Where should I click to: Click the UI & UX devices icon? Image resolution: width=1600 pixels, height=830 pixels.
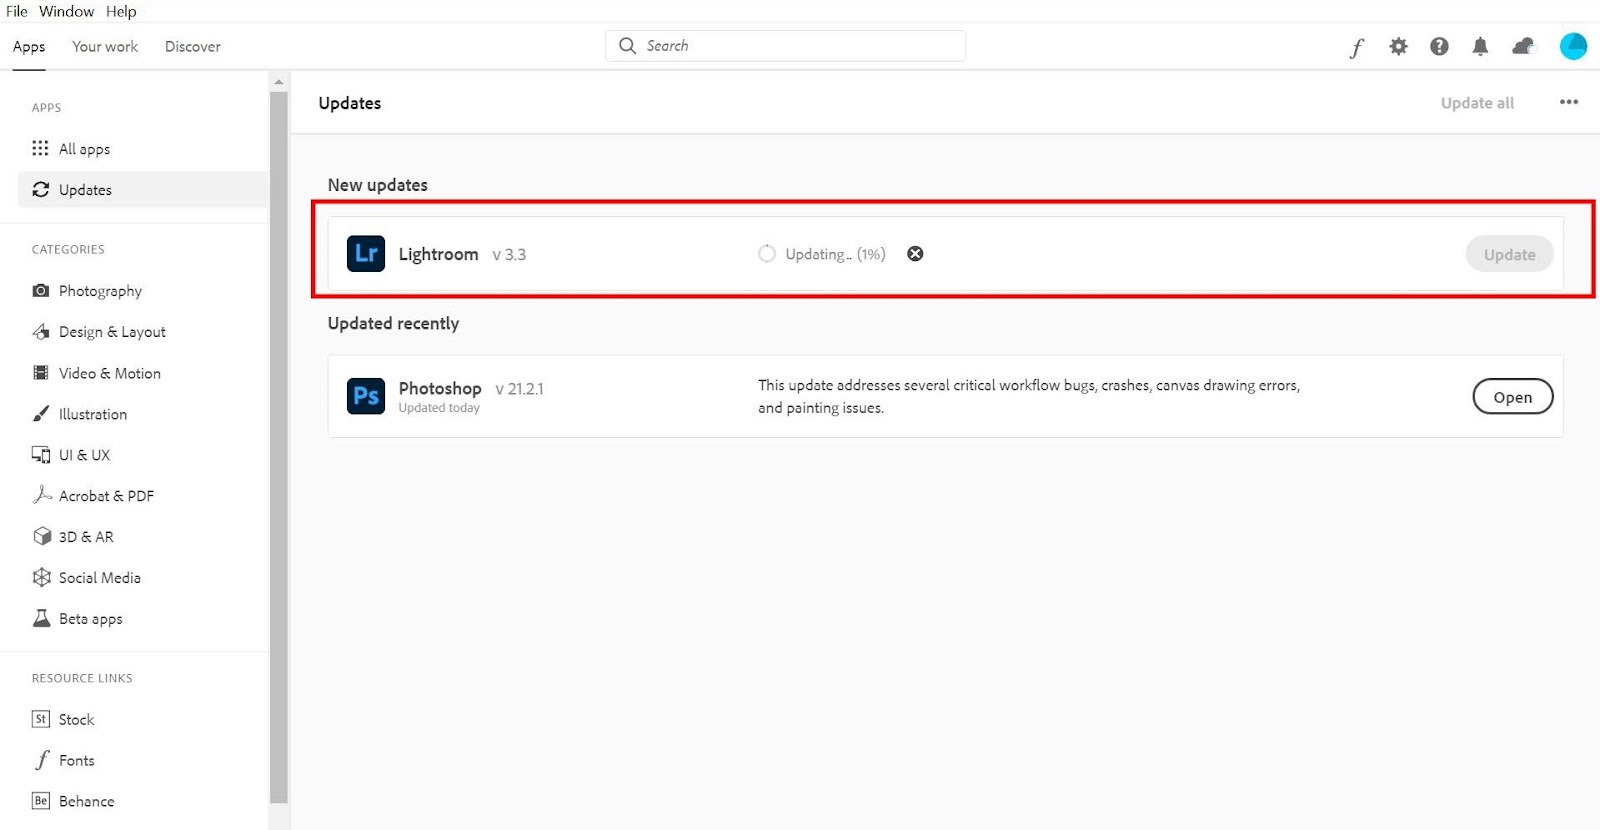coord(41,454)
